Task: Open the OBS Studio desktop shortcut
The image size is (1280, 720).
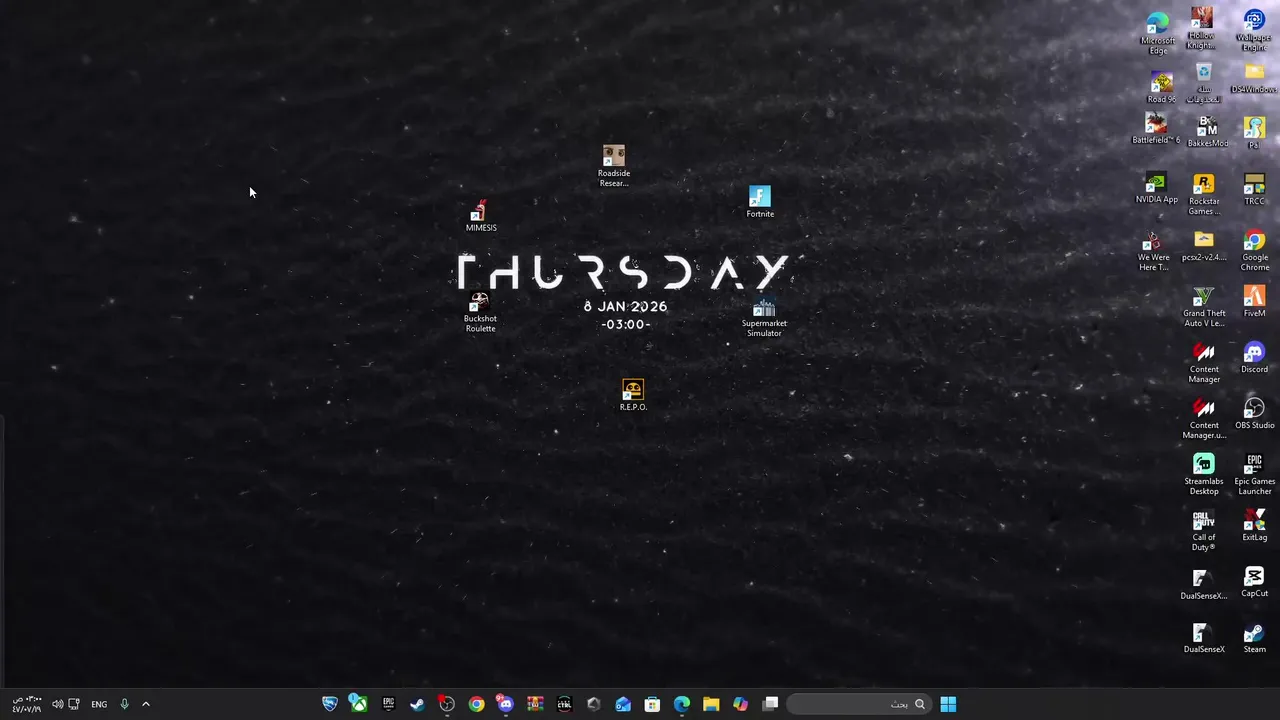Action: coord(1254,414)
